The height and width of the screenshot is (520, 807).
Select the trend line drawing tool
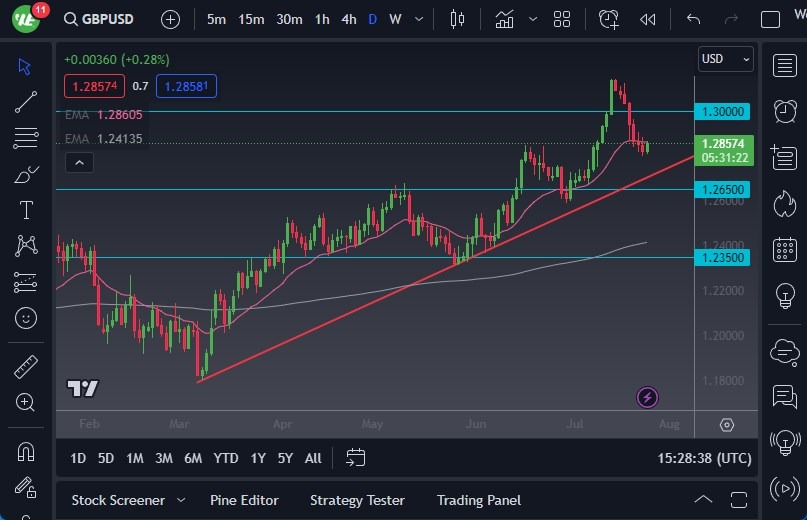click(x=26, y=101)
